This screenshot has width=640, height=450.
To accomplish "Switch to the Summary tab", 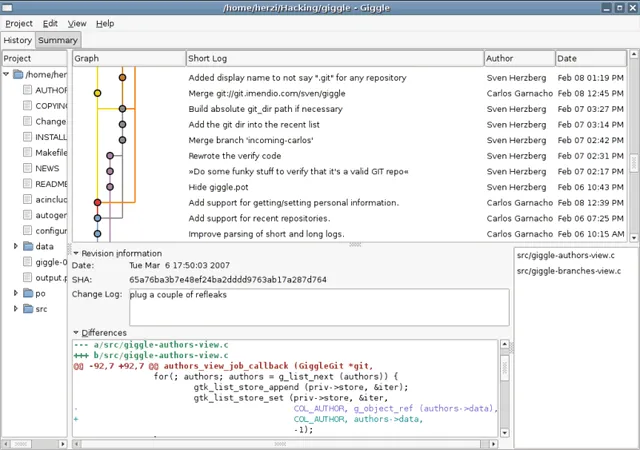I will click(58, 41).
